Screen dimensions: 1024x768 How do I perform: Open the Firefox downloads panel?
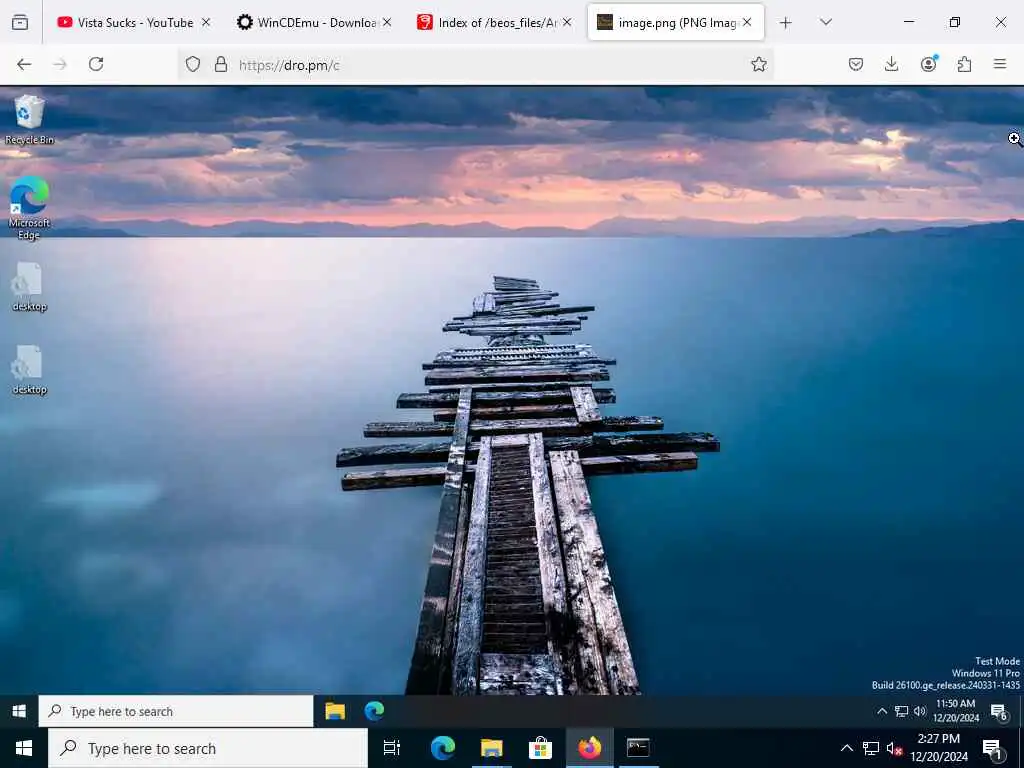coord(891,64)
